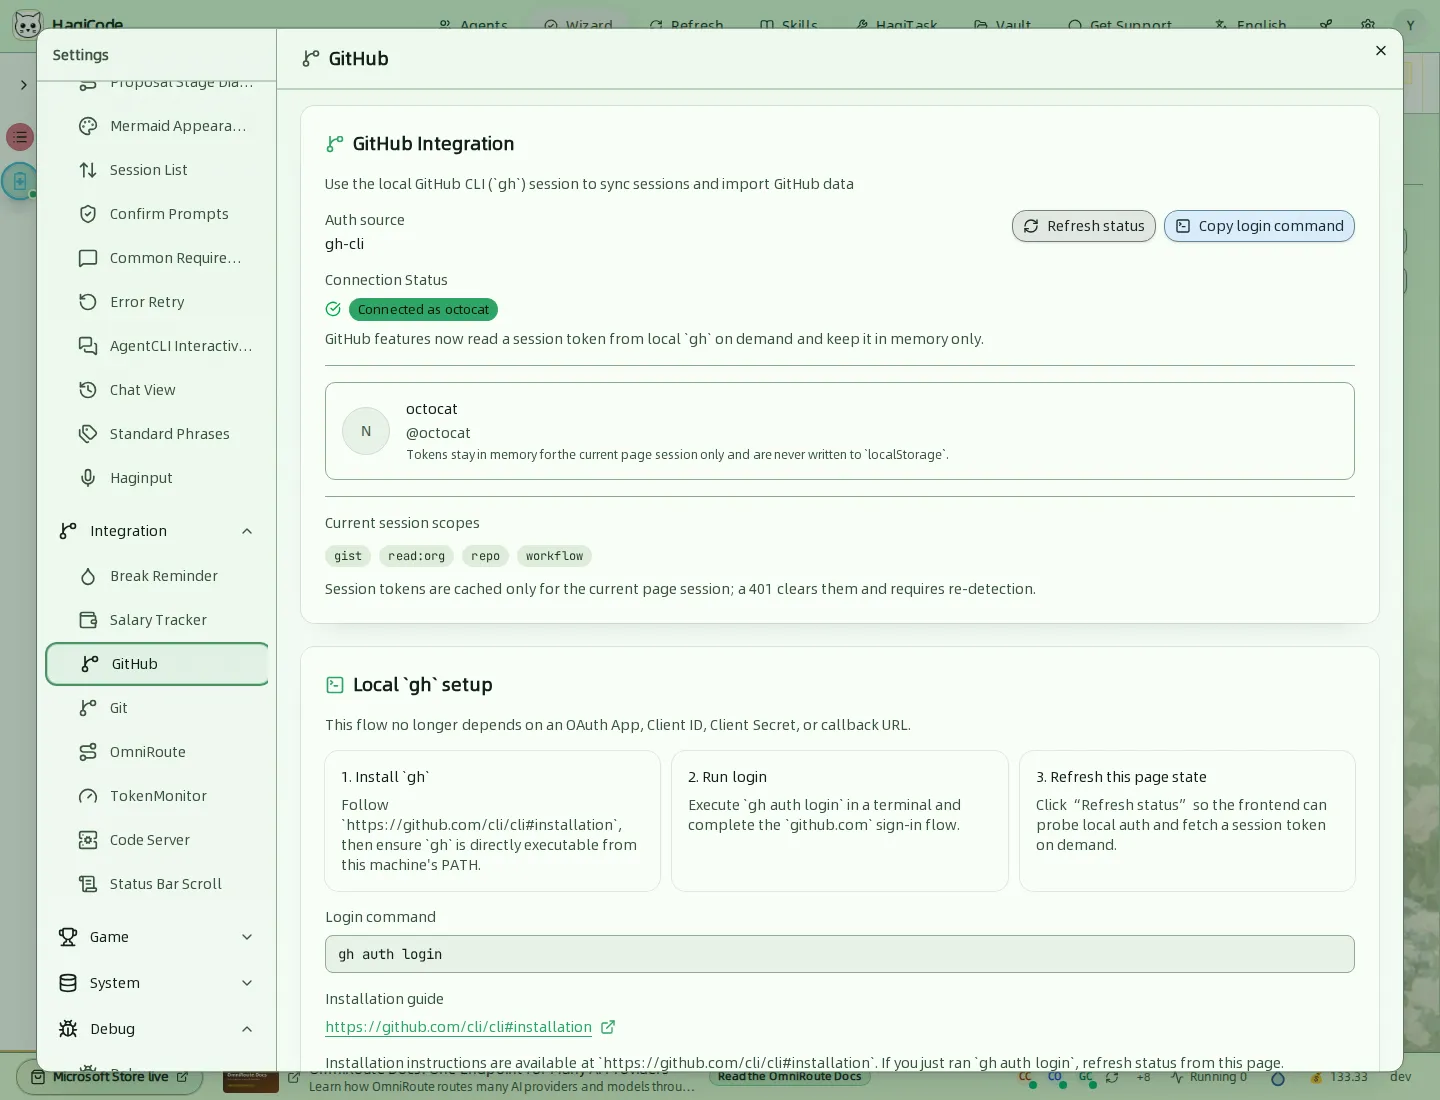Open external link icon beside installation URL

pos(608,1027)
